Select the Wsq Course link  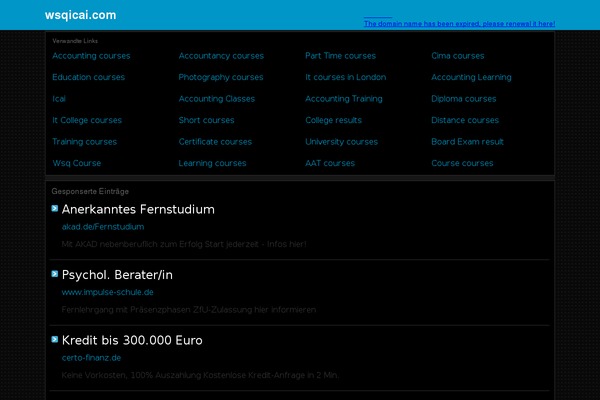click(77, 163)
